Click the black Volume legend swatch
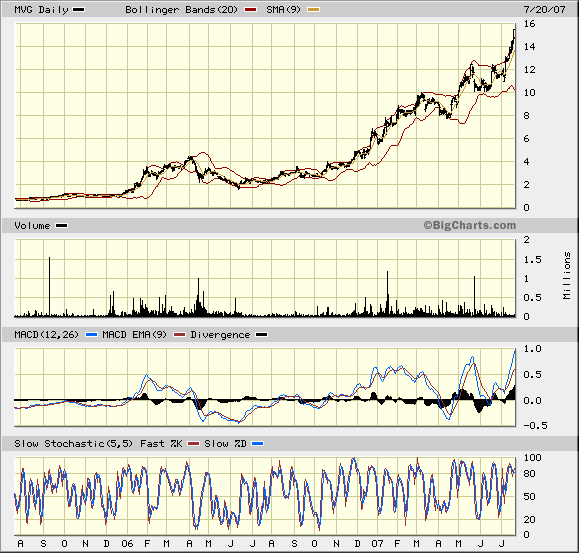The image size is (579, 553). click(x=61, y=226)
